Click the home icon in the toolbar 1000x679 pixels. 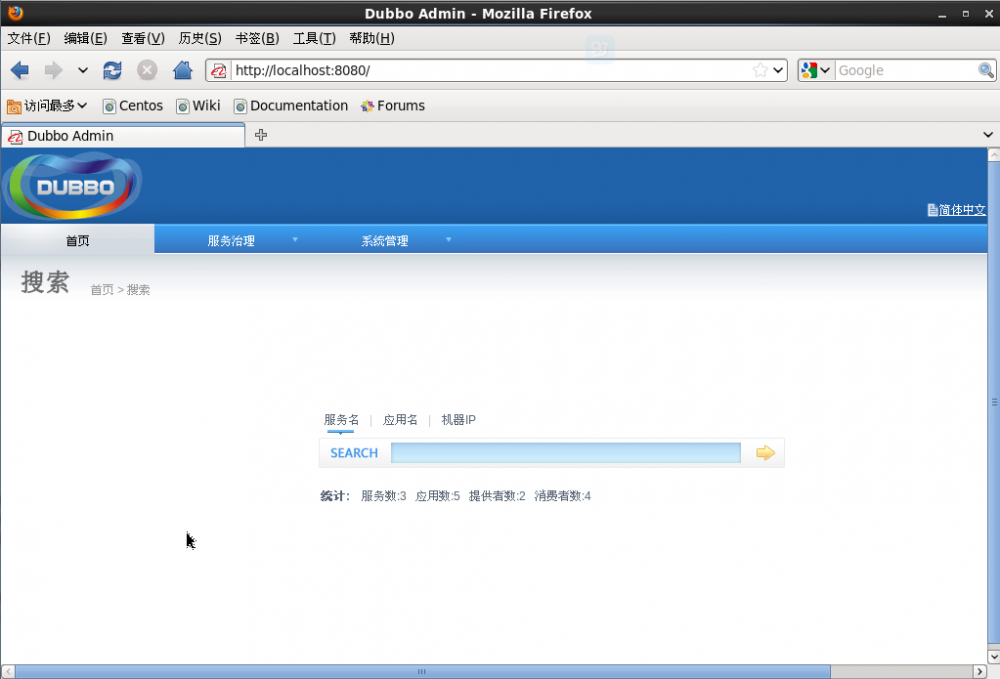(183, 70)
